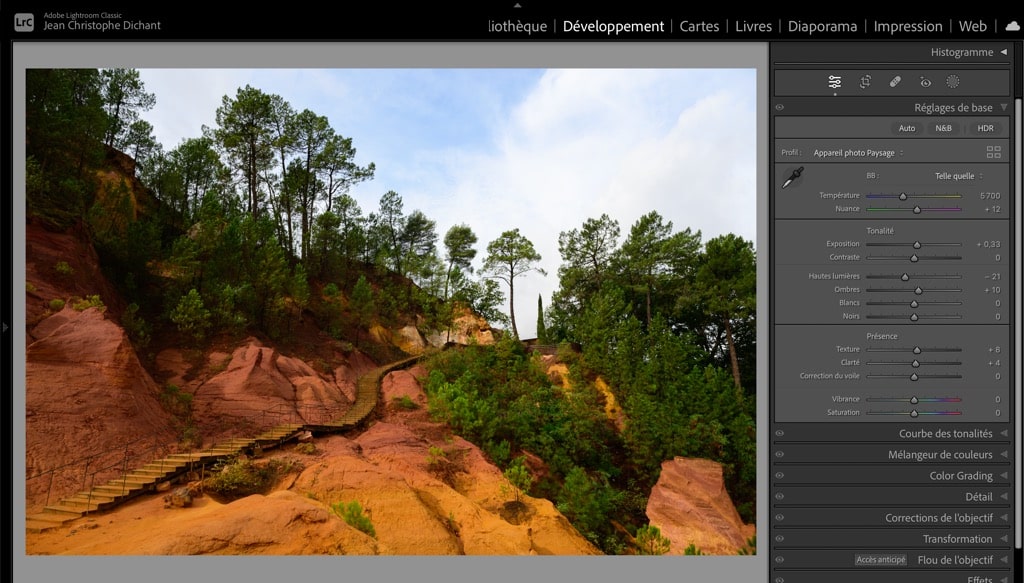Click the landscape photo preview
Image resolution: width=1024 pixels, height=583 pixels.
click(x=390, y=311)
